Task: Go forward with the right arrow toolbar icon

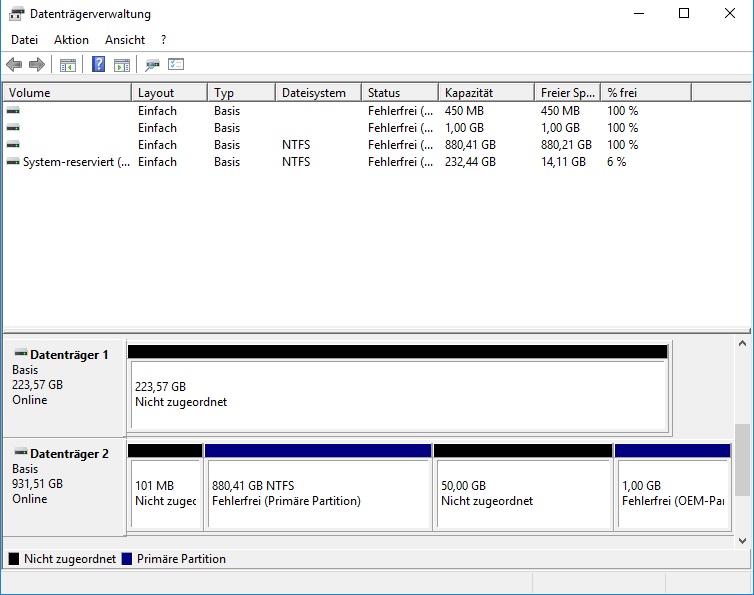Action: [x=37, y=64]
